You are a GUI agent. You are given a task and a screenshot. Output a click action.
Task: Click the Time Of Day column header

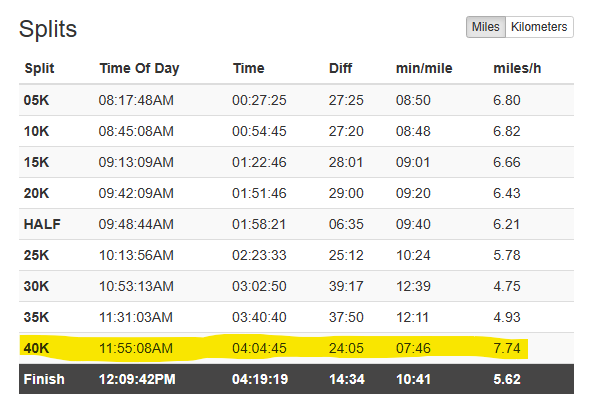[140, 68]
